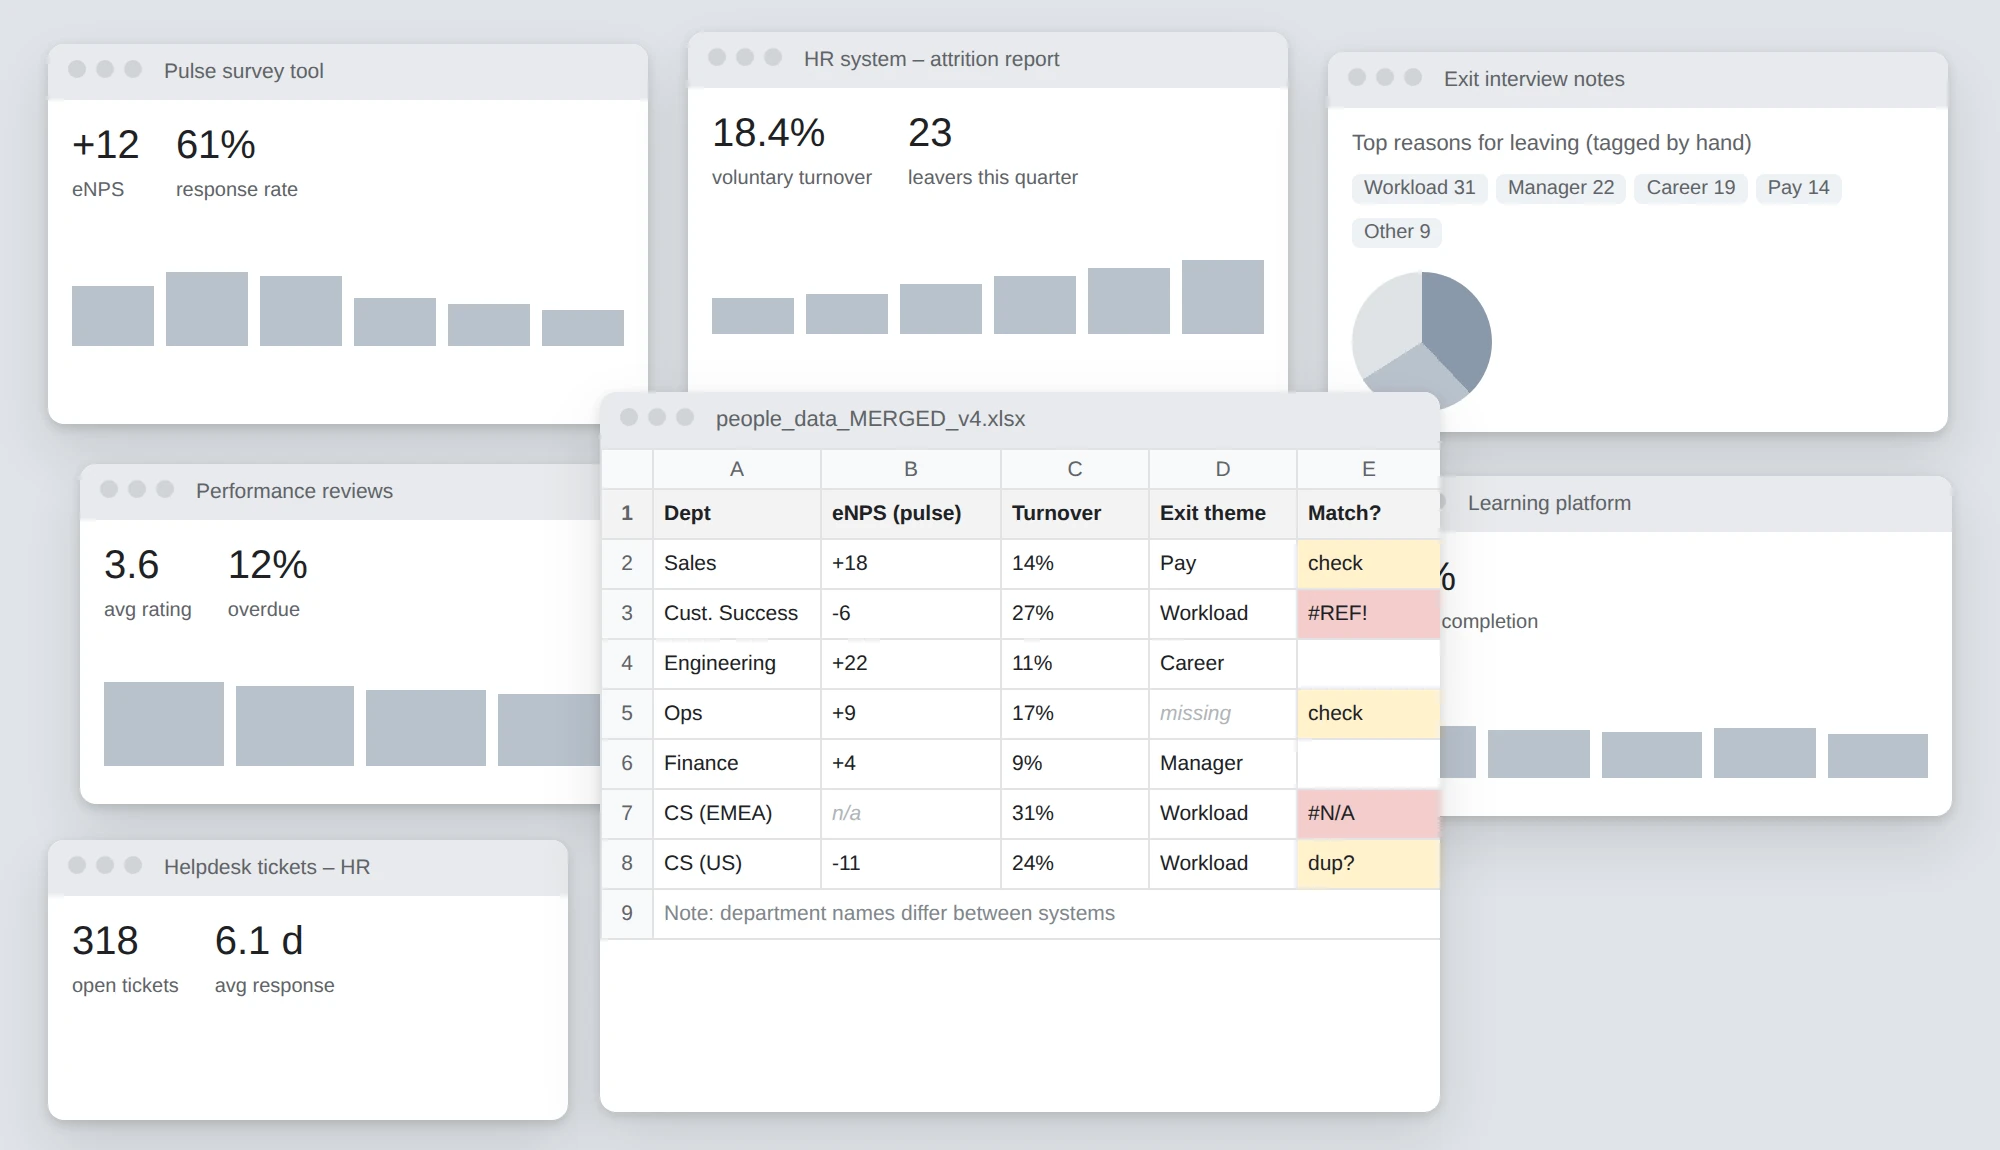Click the 18.4% voluntary turnover figure

pos(768,133)
